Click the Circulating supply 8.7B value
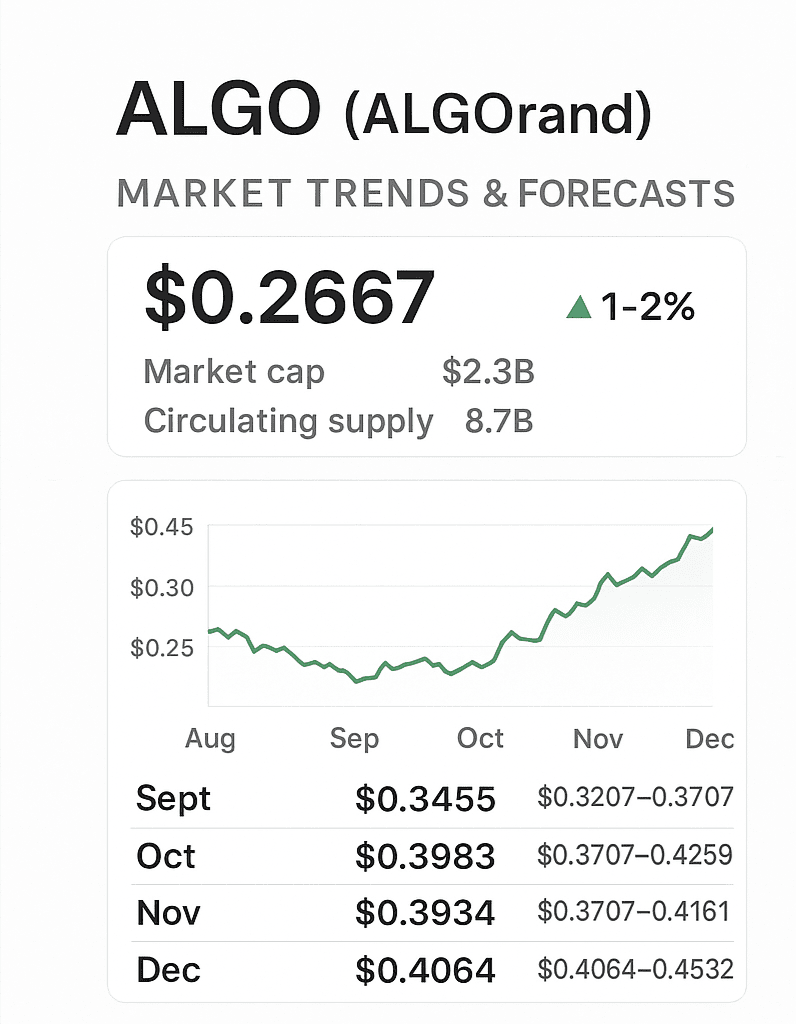This screenshot has width=796, height=1024. [x=499, y=421]
